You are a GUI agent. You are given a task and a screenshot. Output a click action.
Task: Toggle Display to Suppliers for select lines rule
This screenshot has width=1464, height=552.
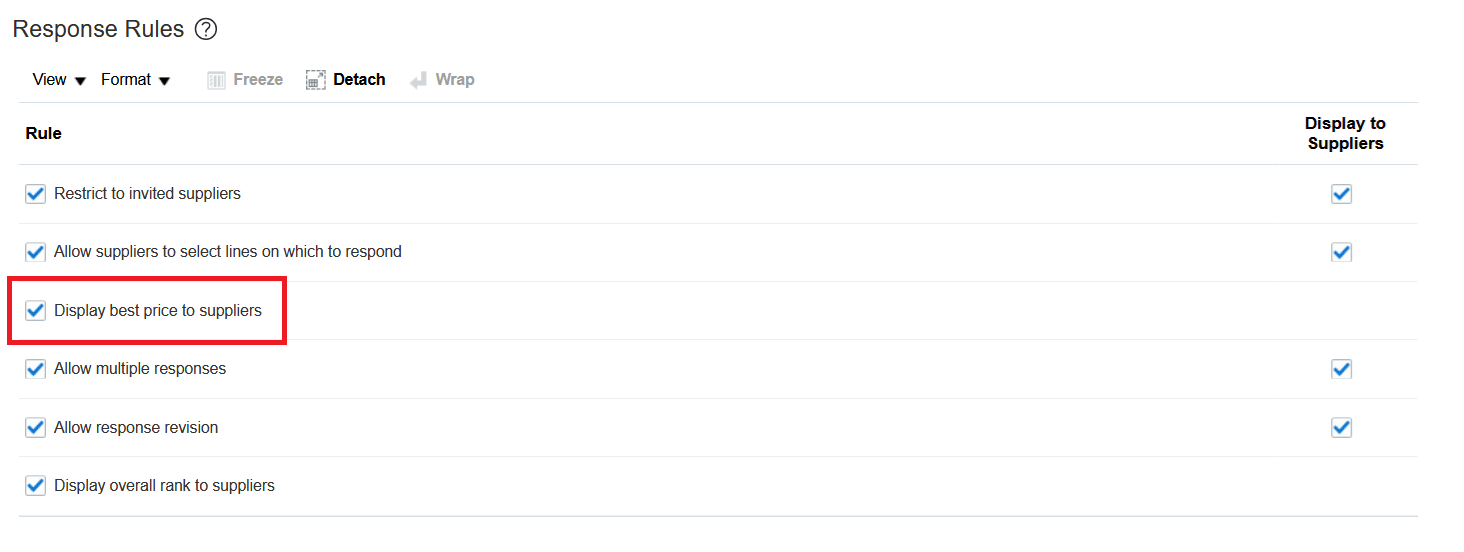point(1342,252)
